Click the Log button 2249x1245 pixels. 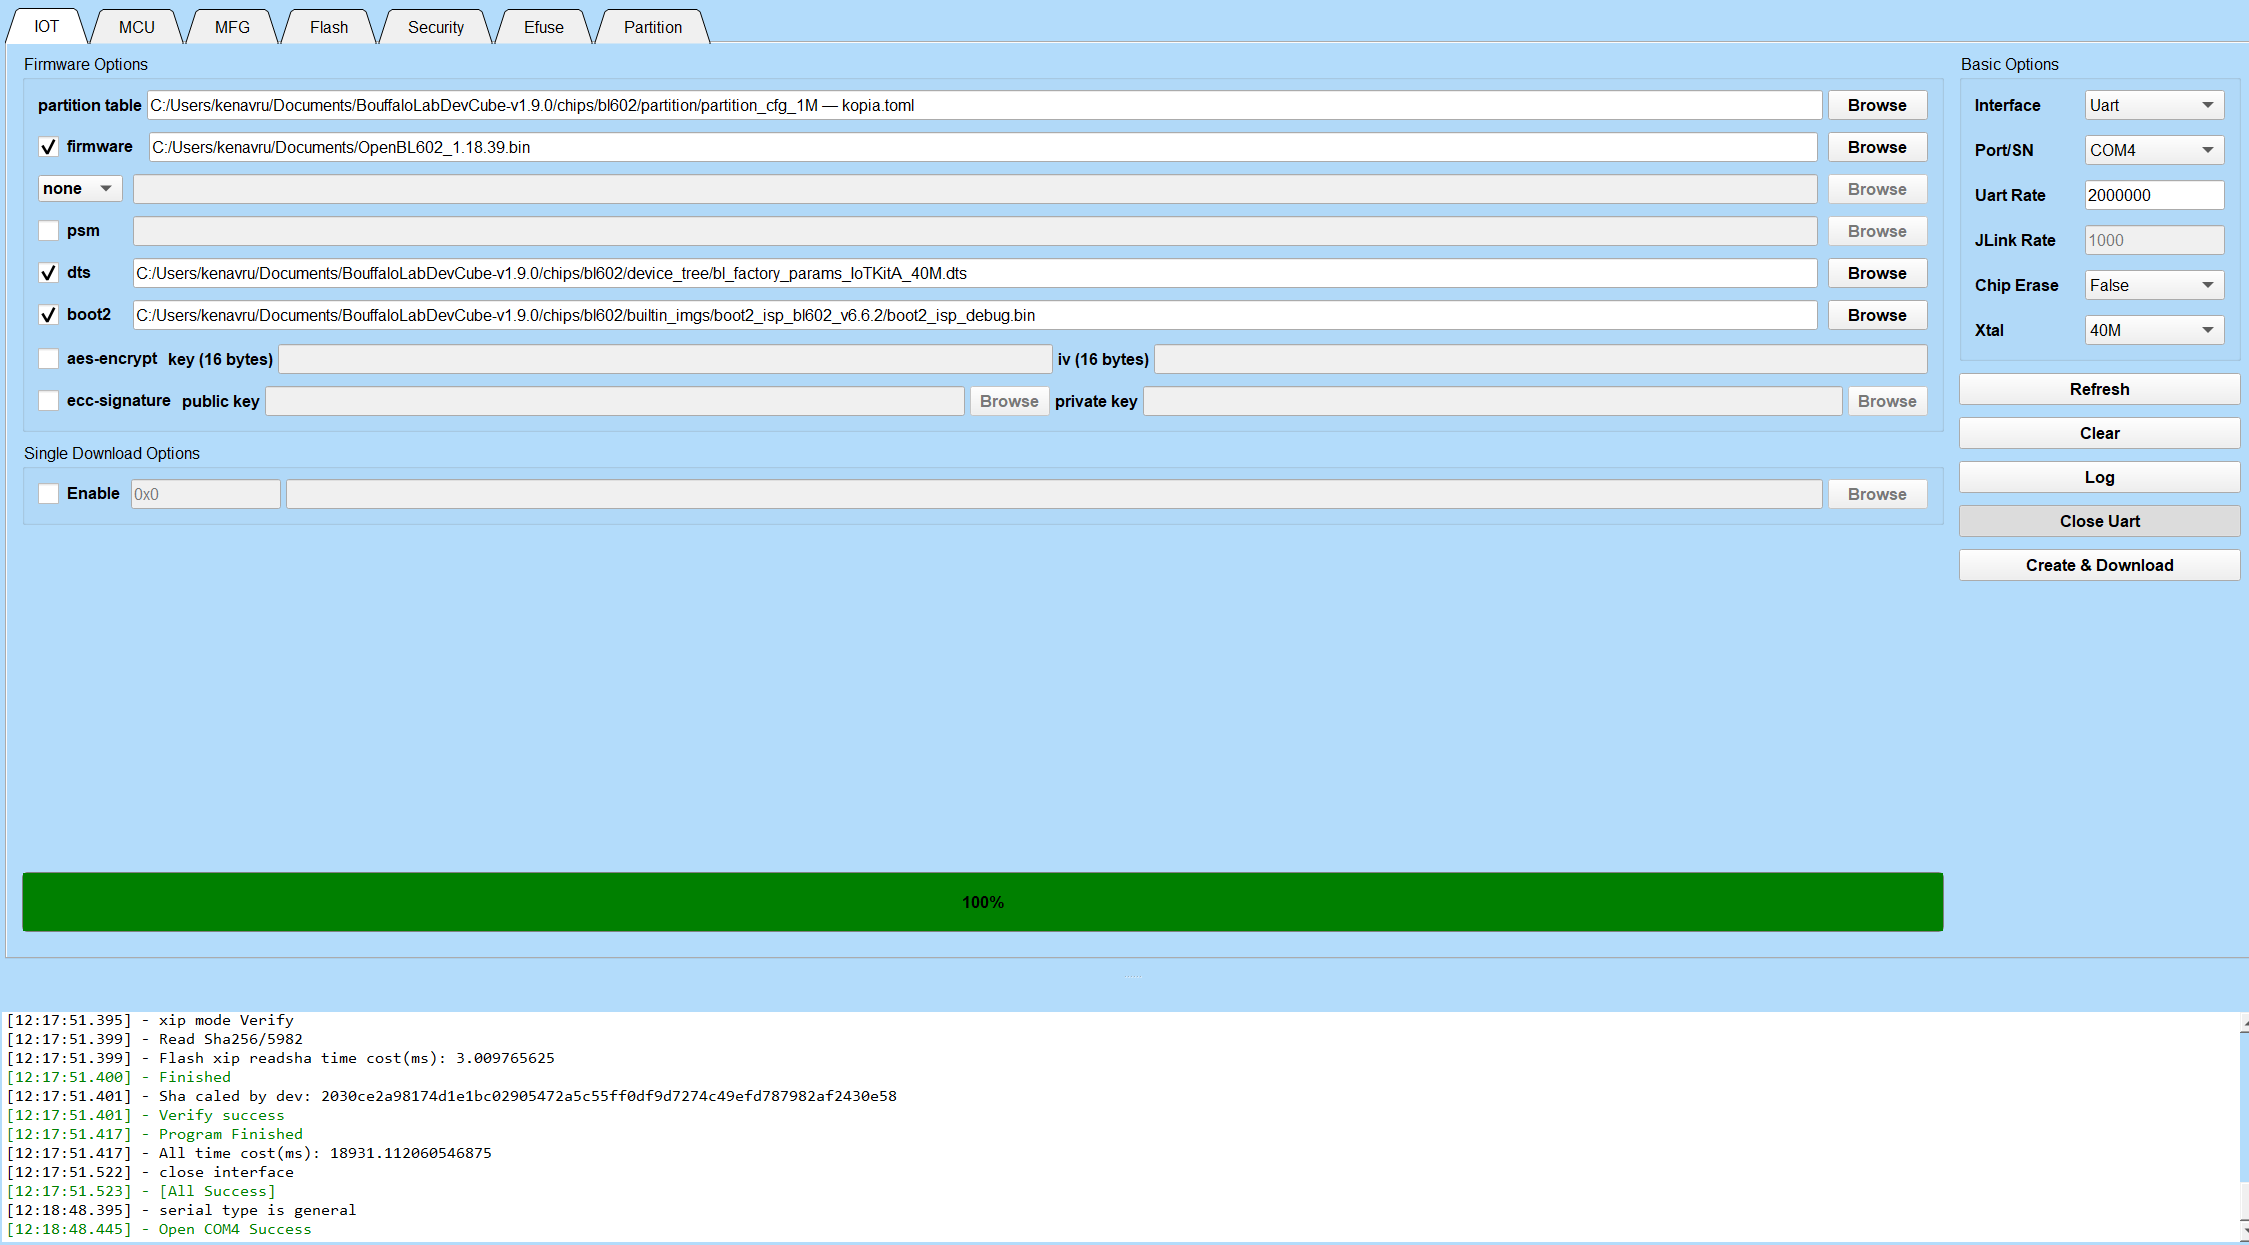[2099, 477]
